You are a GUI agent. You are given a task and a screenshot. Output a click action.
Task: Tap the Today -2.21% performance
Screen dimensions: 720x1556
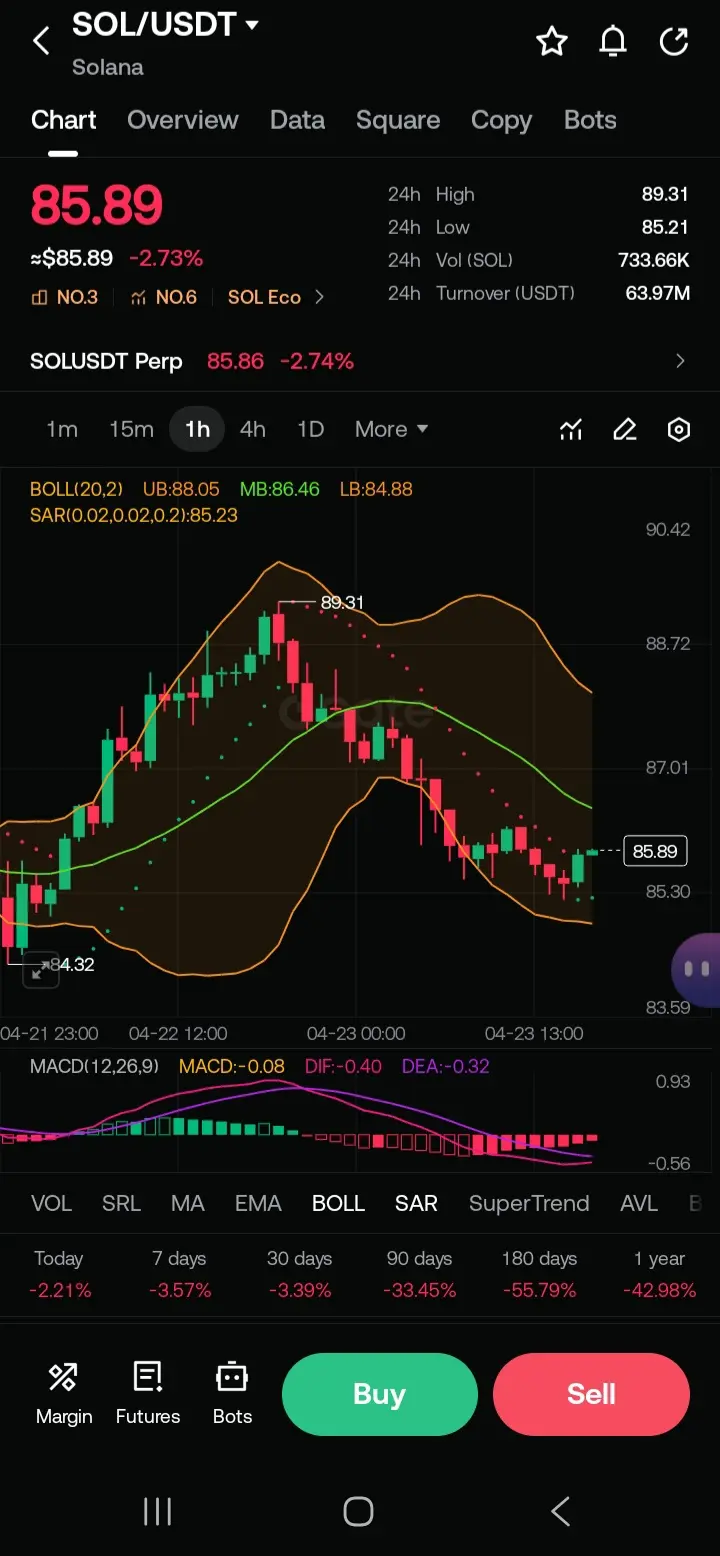pos(59,1274)
